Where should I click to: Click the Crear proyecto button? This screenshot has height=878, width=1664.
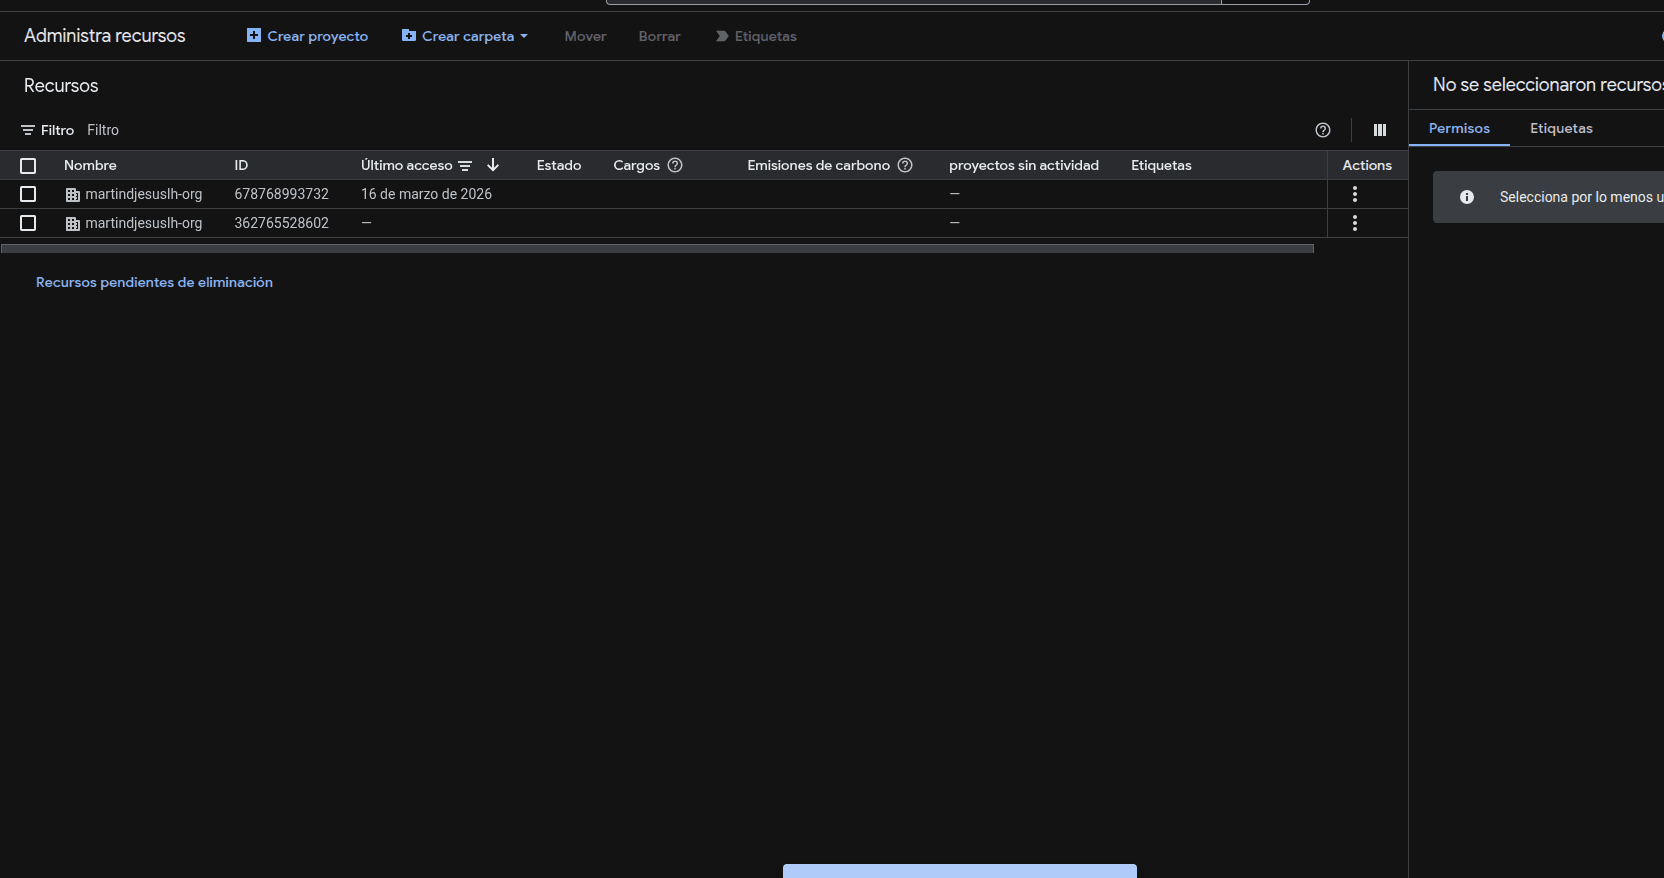pos(308,36)
